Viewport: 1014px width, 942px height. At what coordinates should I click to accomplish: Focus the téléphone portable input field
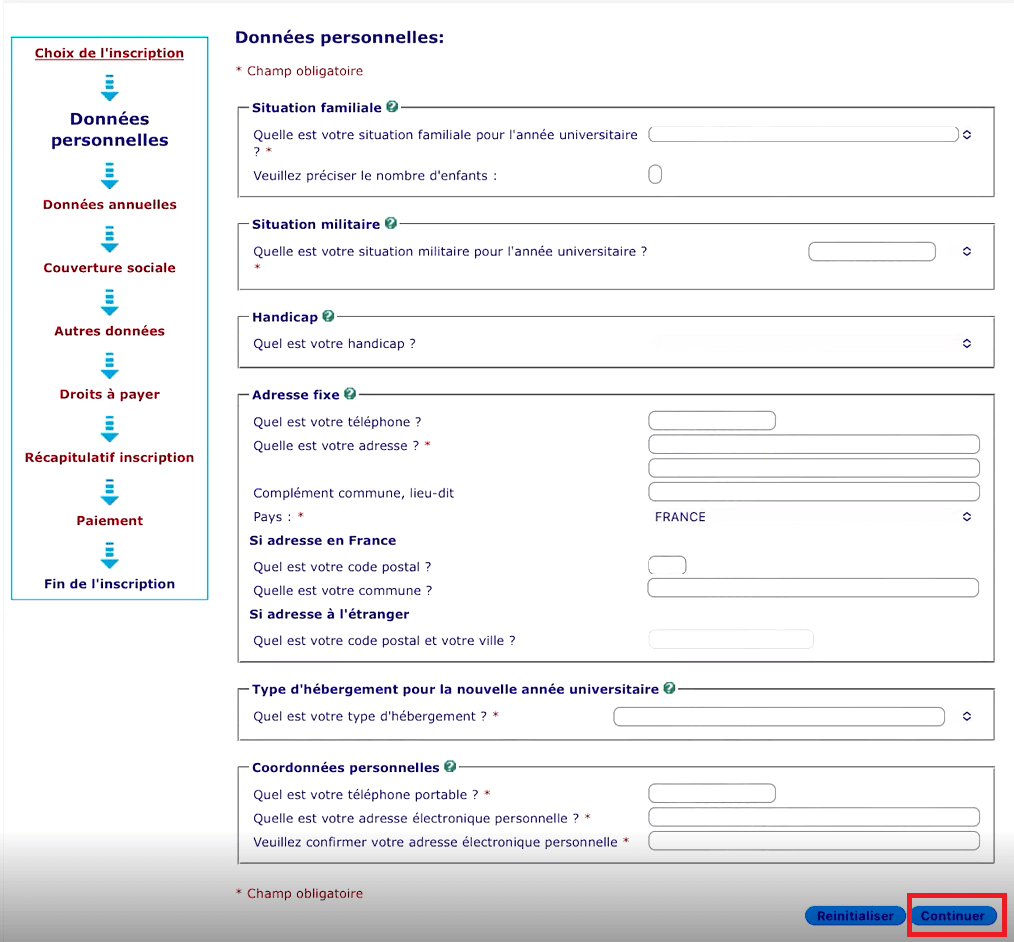[x=712, y=794]
